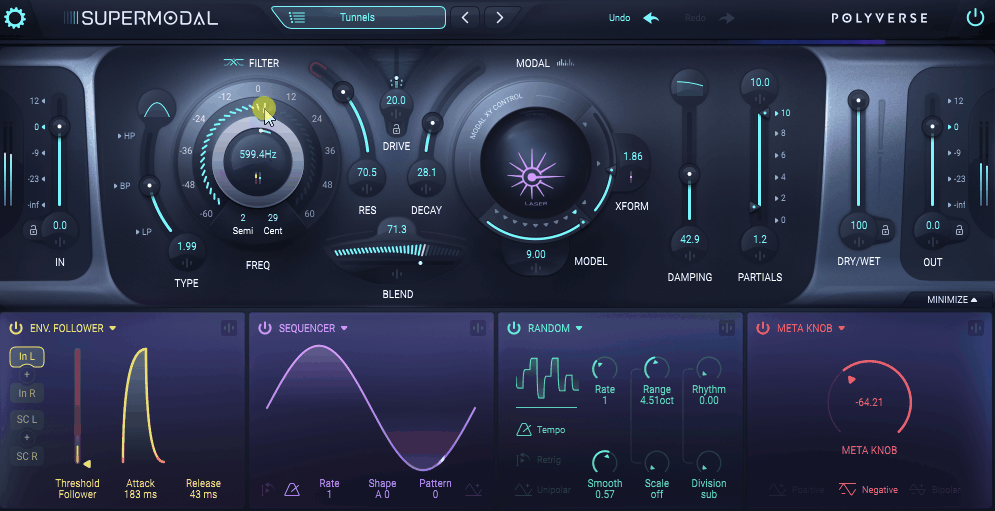Click the DRY/WET slider handle
The image size is (995, 511).
coord(859,100)
